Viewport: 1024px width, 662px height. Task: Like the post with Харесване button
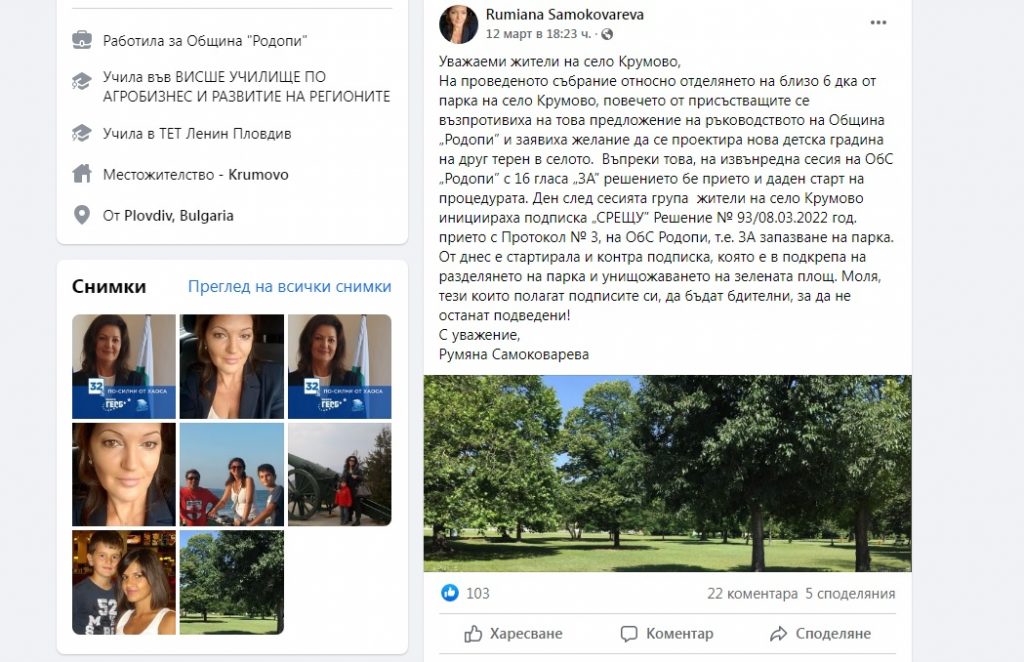click(x=513, y=633)
